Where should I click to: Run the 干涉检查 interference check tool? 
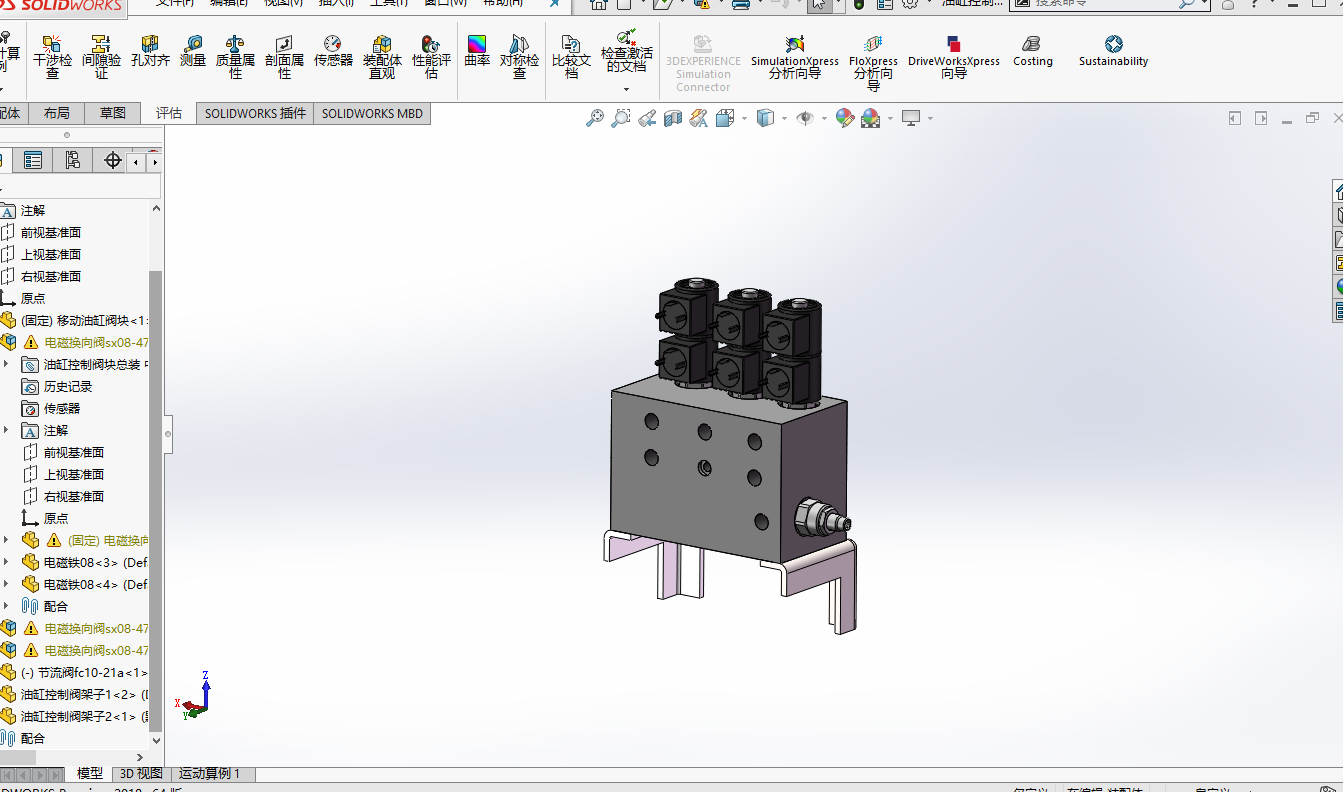point(52,57)
